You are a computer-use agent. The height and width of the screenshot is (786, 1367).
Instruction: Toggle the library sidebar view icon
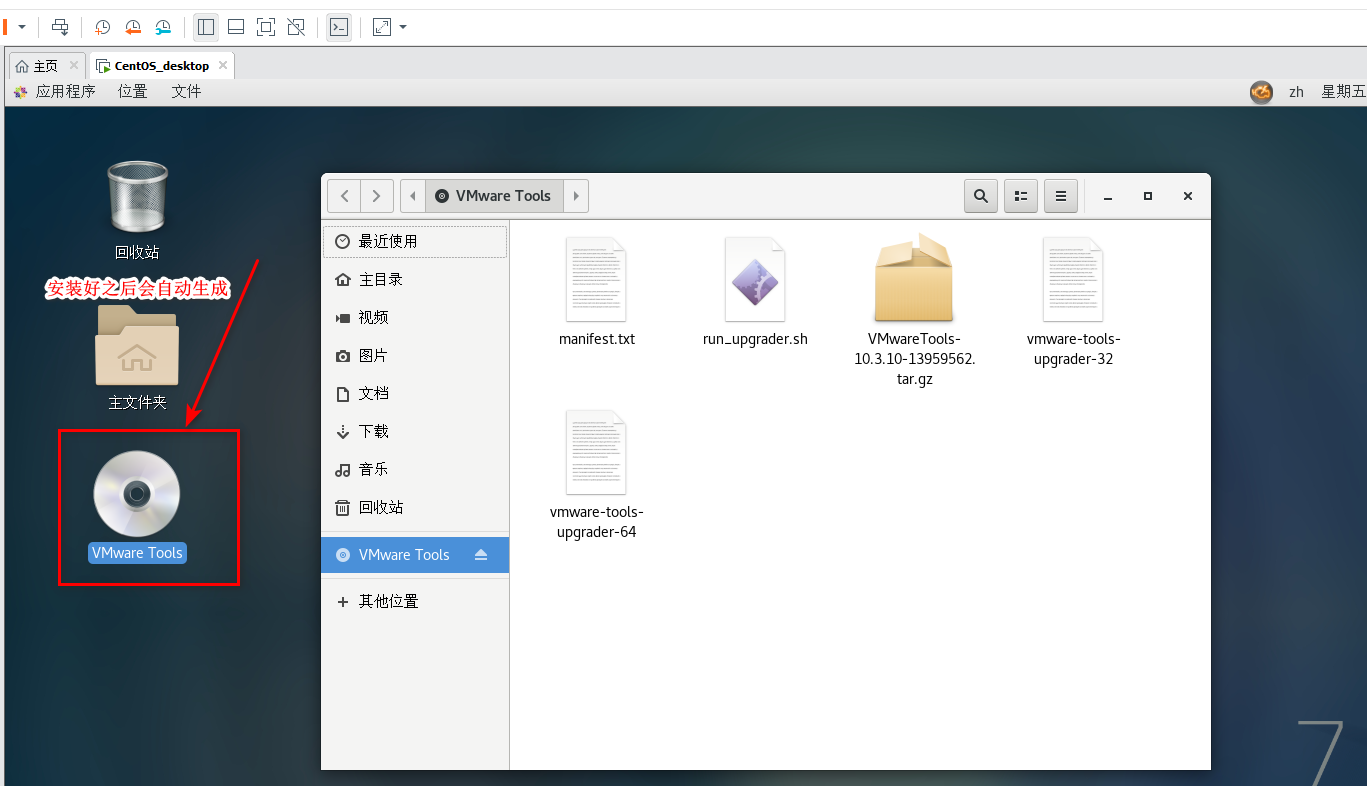[x=205, y=27]
